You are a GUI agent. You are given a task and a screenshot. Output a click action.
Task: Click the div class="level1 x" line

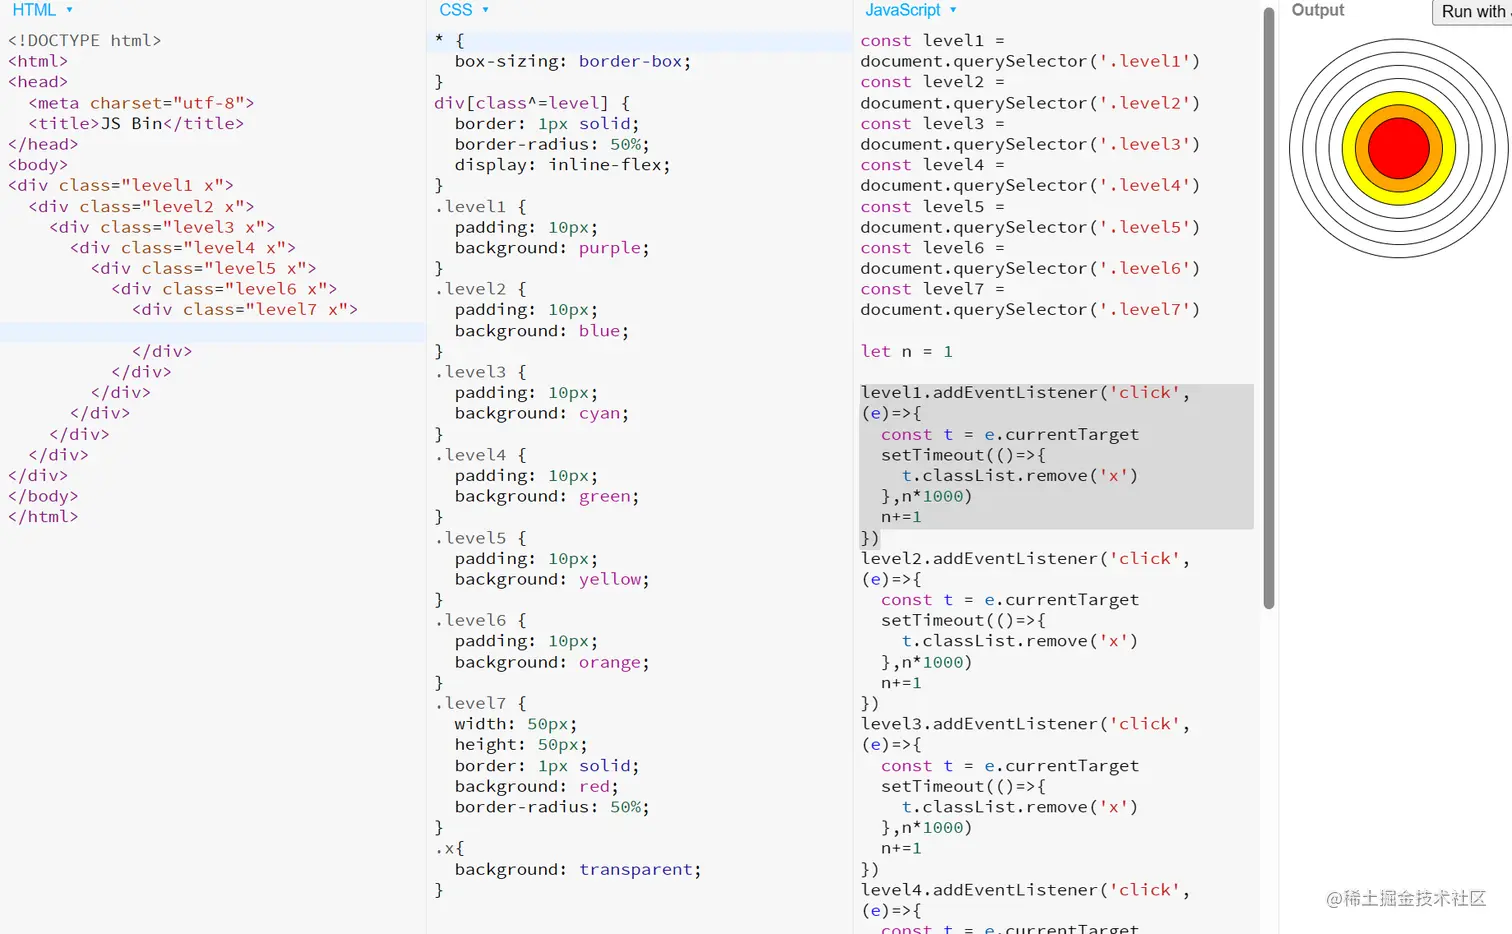coord(121,185)
